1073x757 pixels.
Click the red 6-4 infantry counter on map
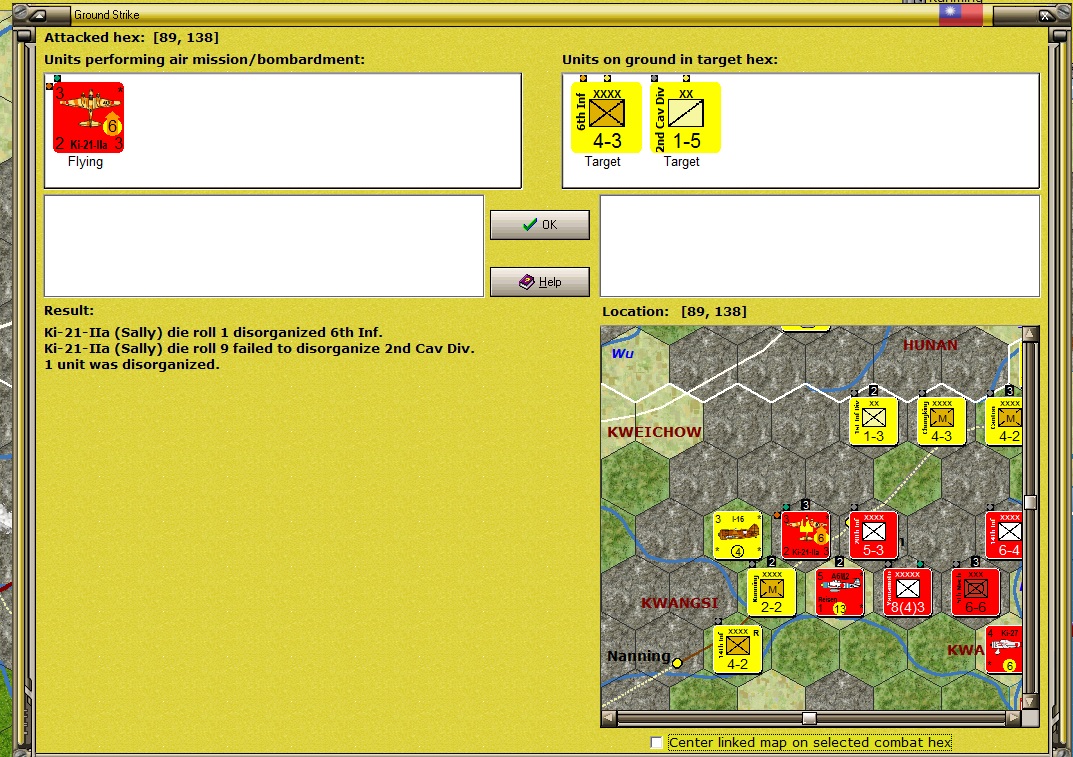coord(1005,535)
